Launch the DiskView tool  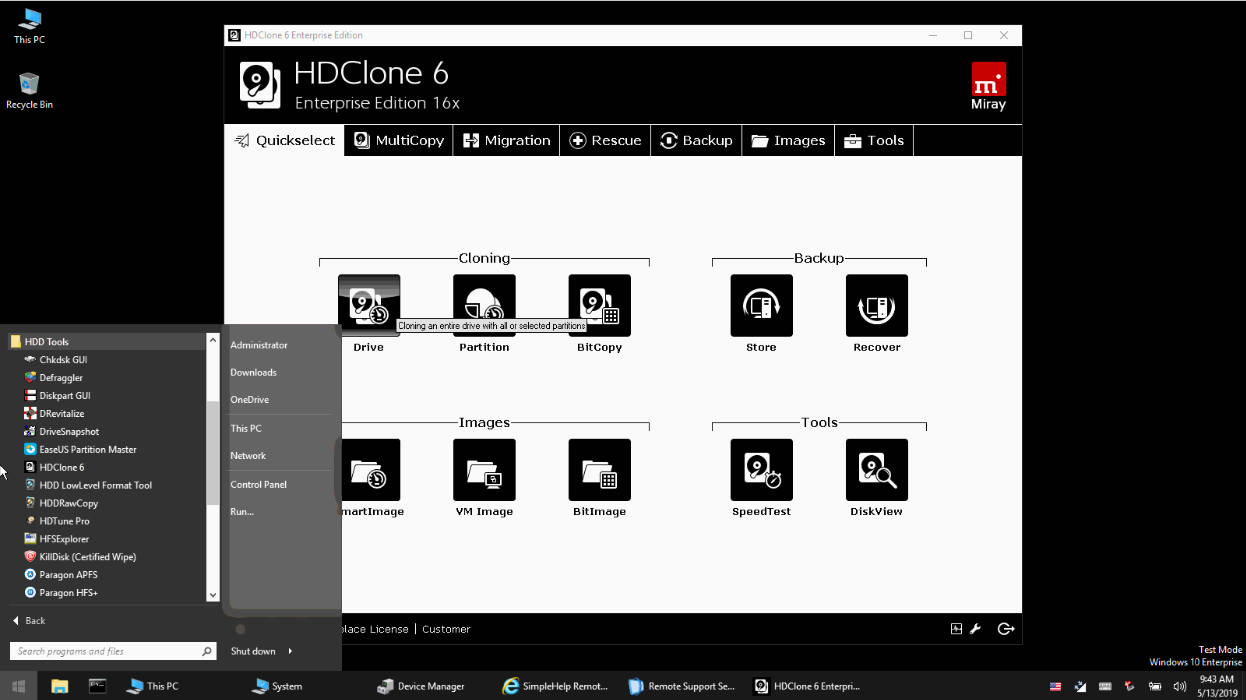(x=877, y=469)
